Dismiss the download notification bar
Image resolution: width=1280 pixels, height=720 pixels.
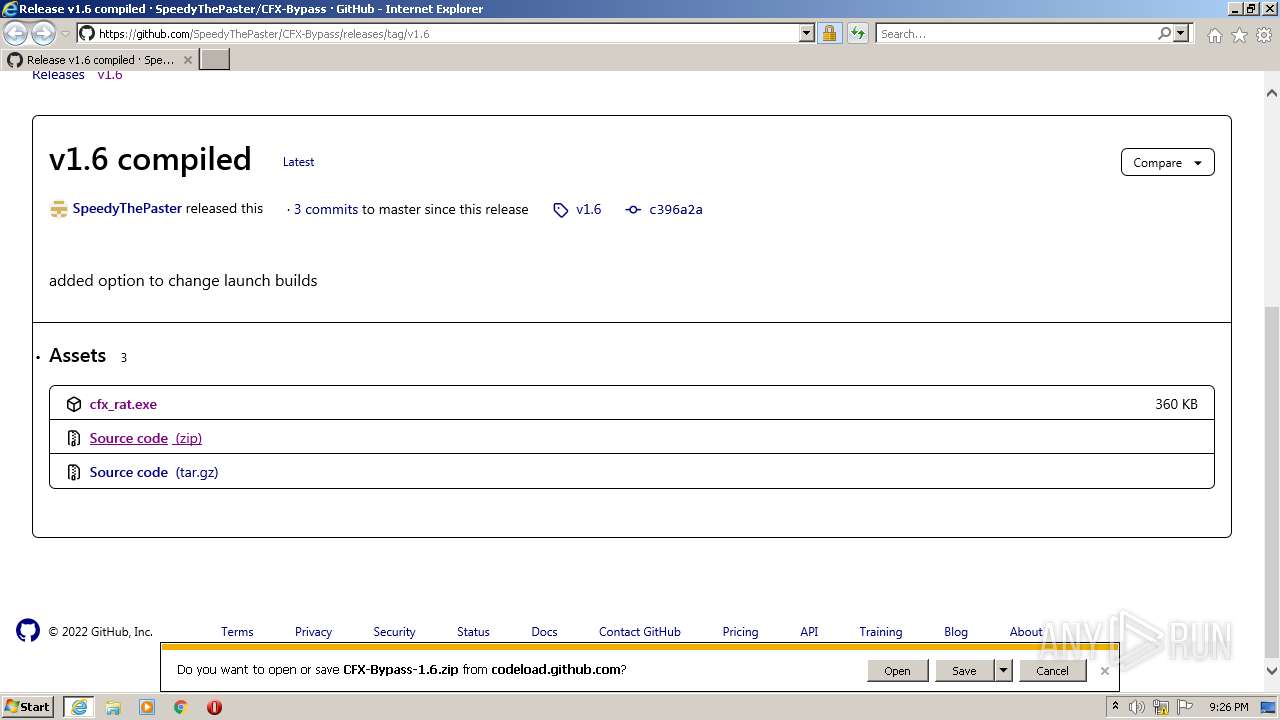pos(1104,671)
